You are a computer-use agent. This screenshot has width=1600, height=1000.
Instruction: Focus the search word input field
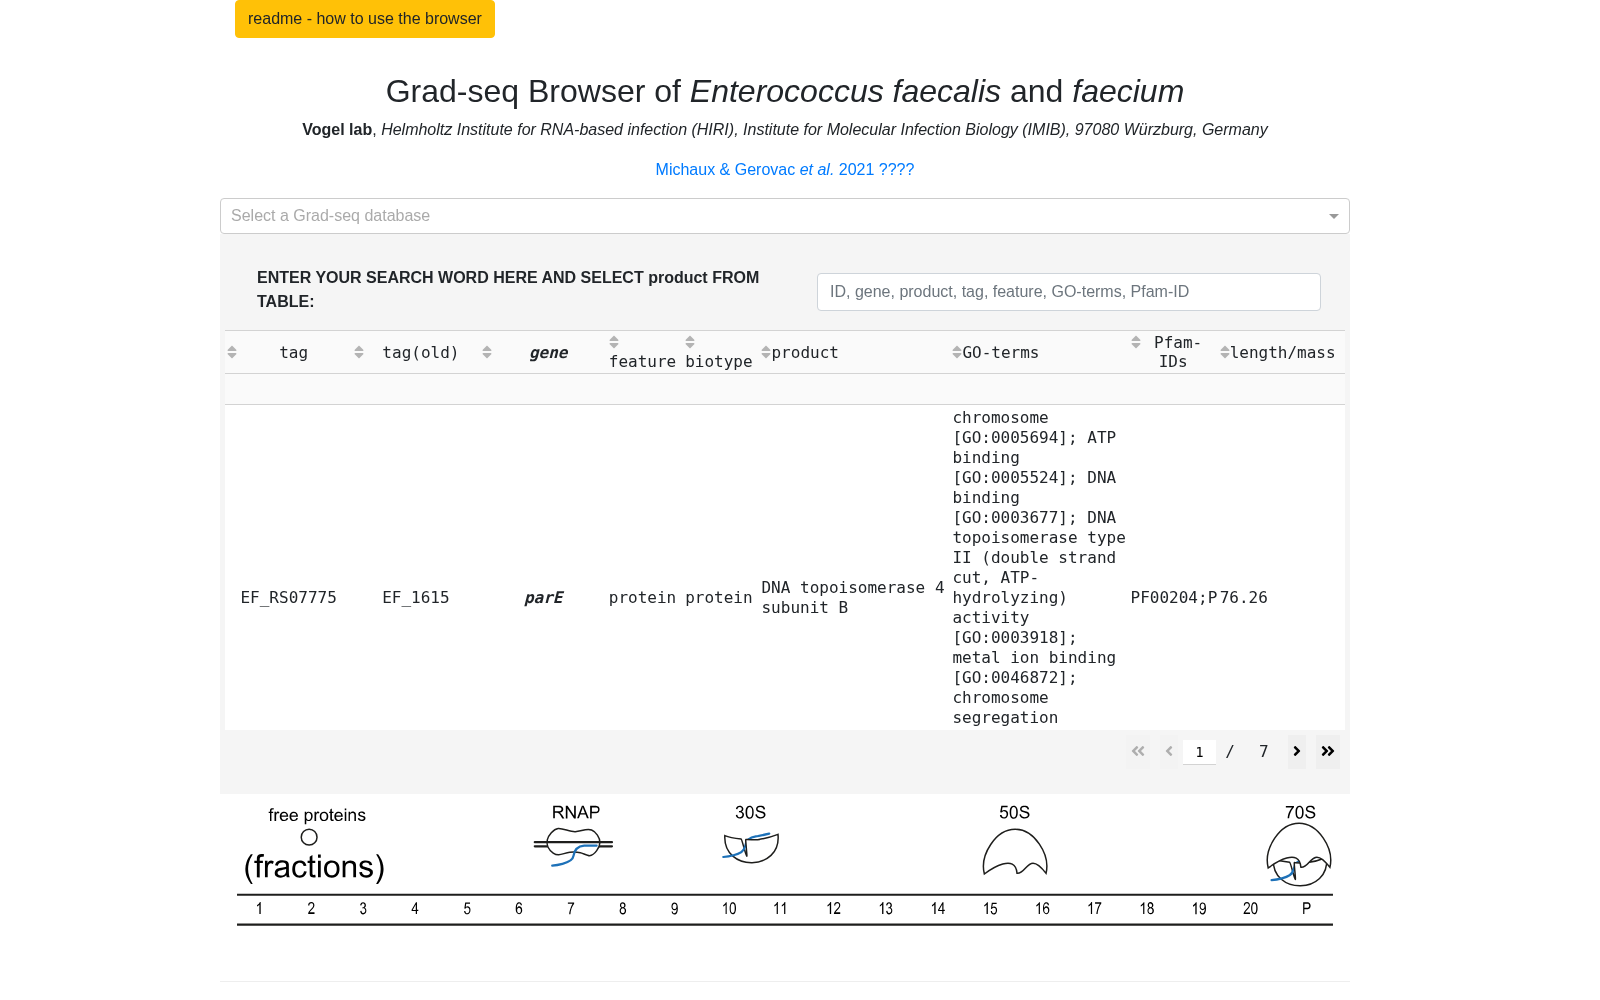click(x=1068, y=292)
